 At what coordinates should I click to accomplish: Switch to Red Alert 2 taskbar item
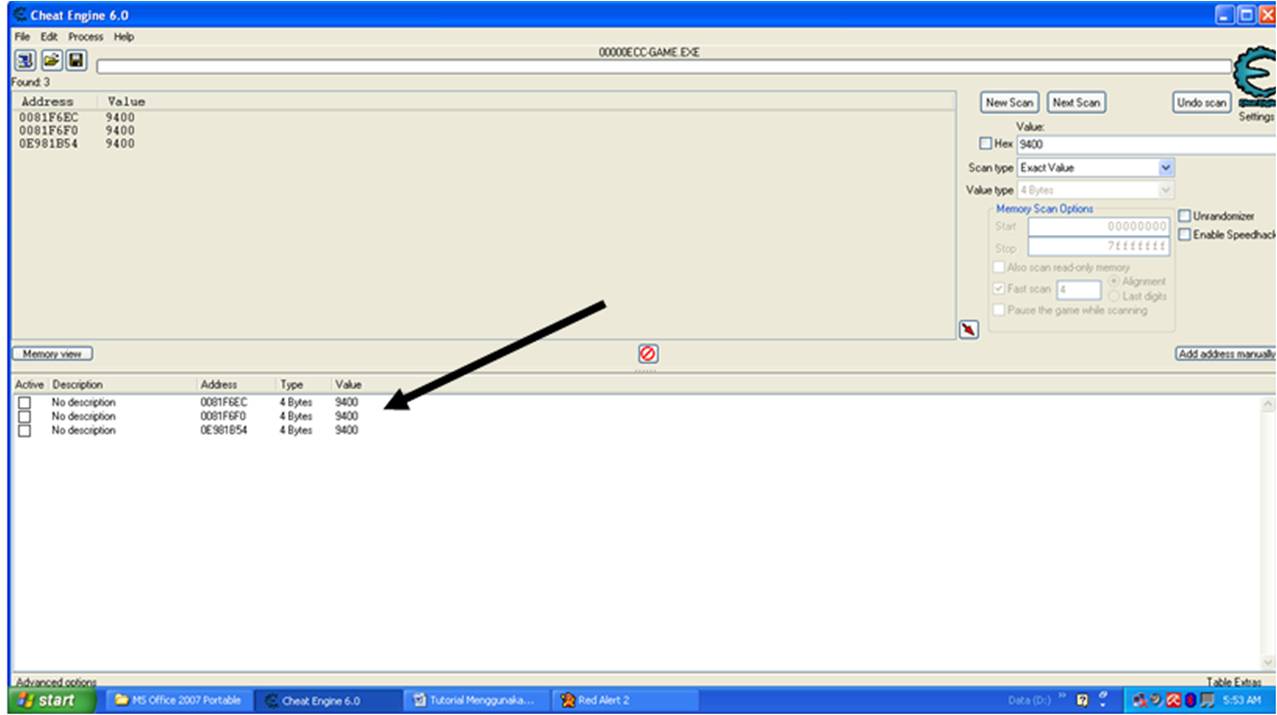tap(625, 700)
